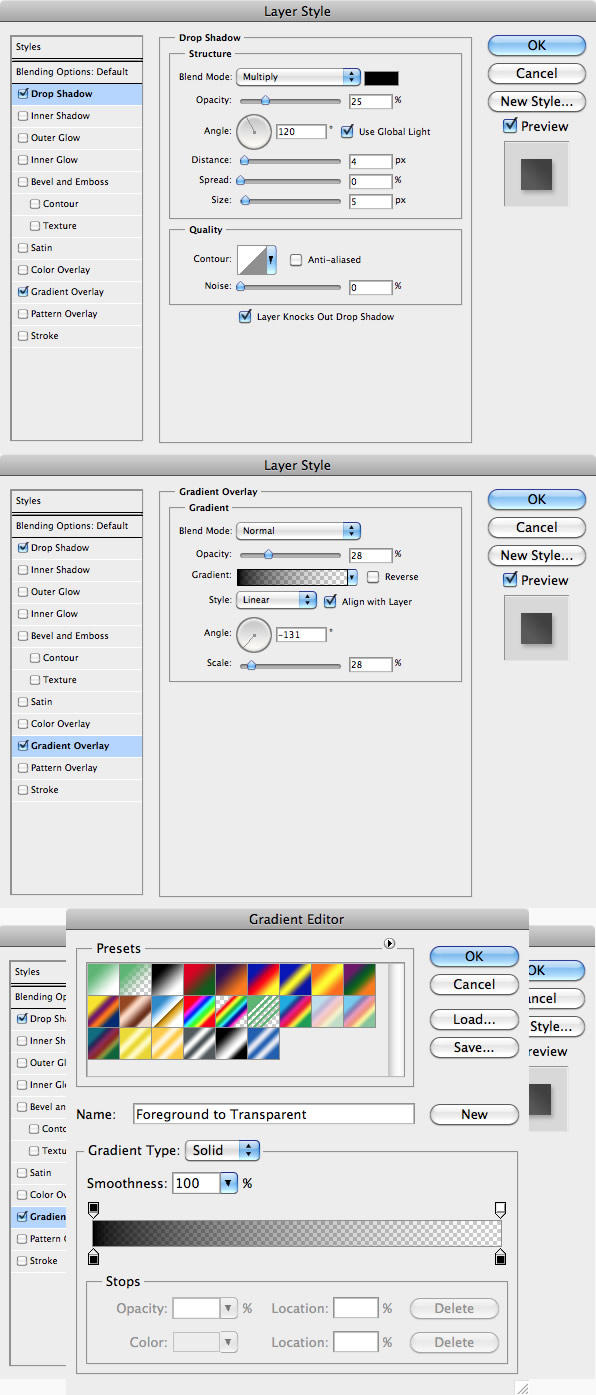596x1395 pixels.
Task: Click the Drop Shadow Opacity slider
Action: 289,100
